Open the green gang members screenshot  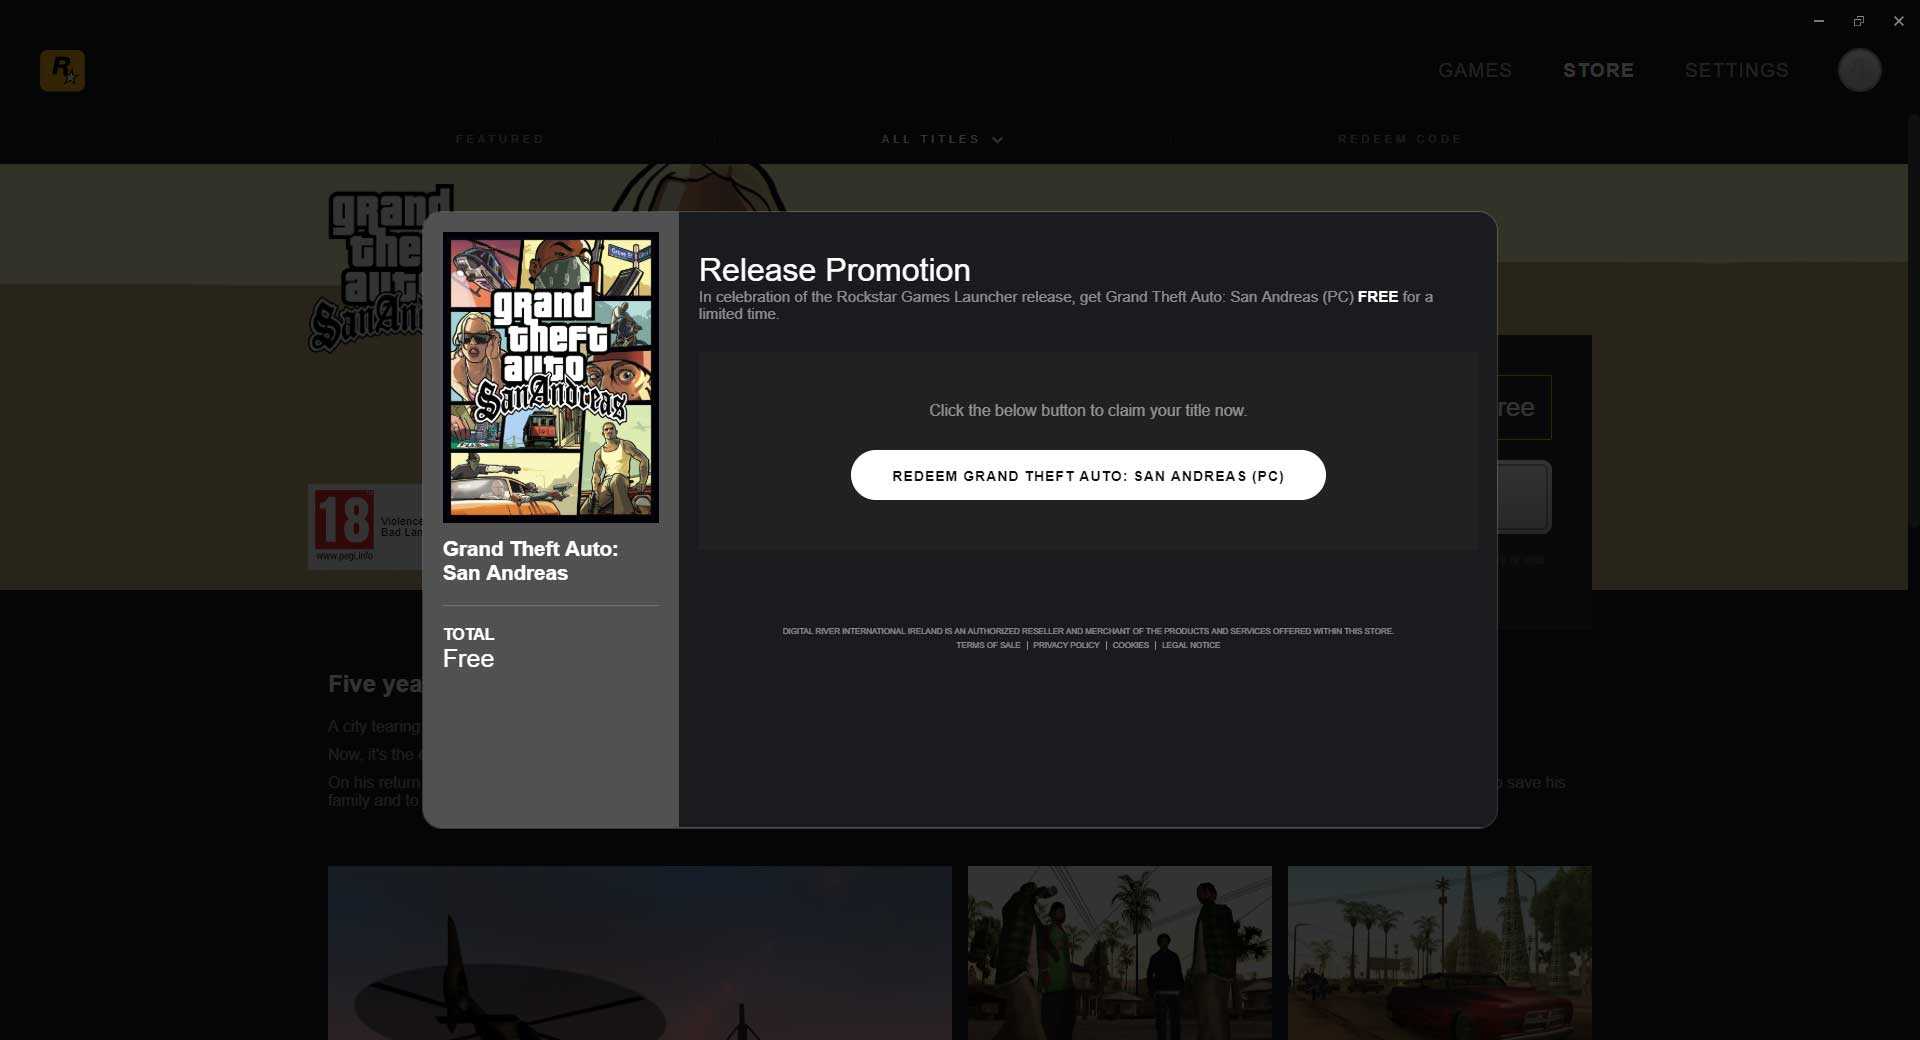(x=1120, y=953)
